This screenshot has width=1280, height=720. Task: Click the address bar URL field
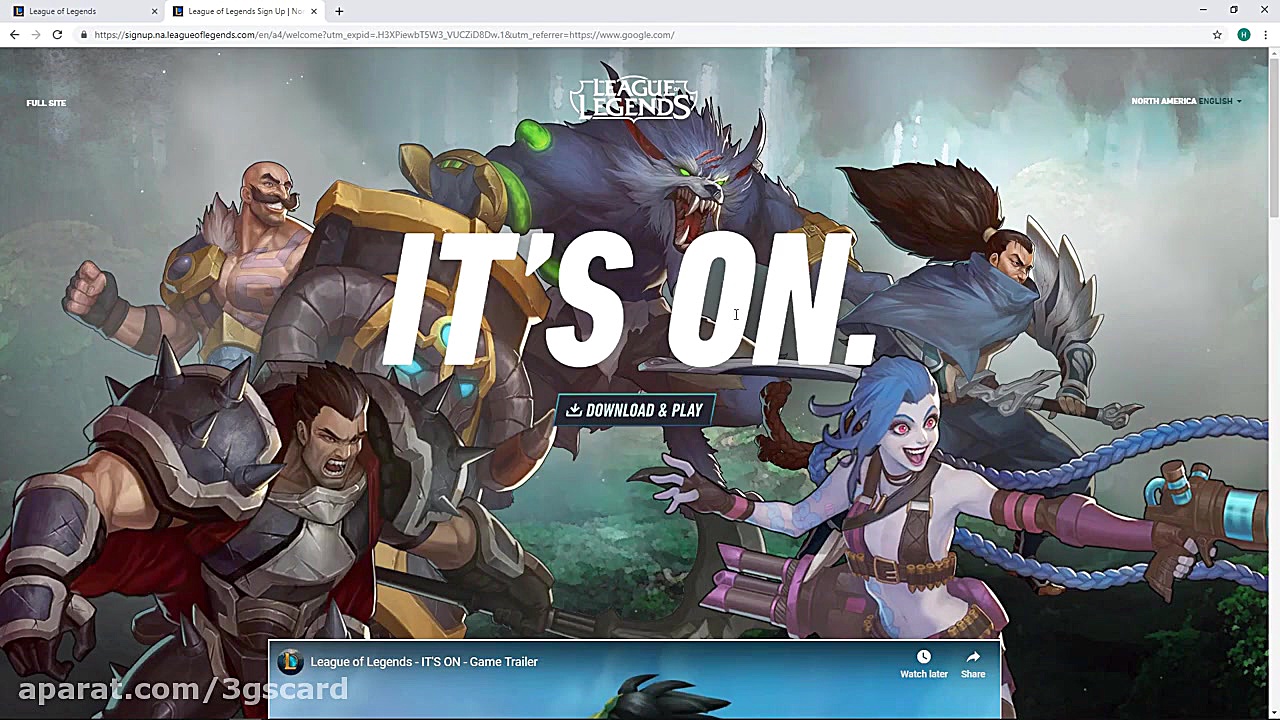click(x=640, y=35)
